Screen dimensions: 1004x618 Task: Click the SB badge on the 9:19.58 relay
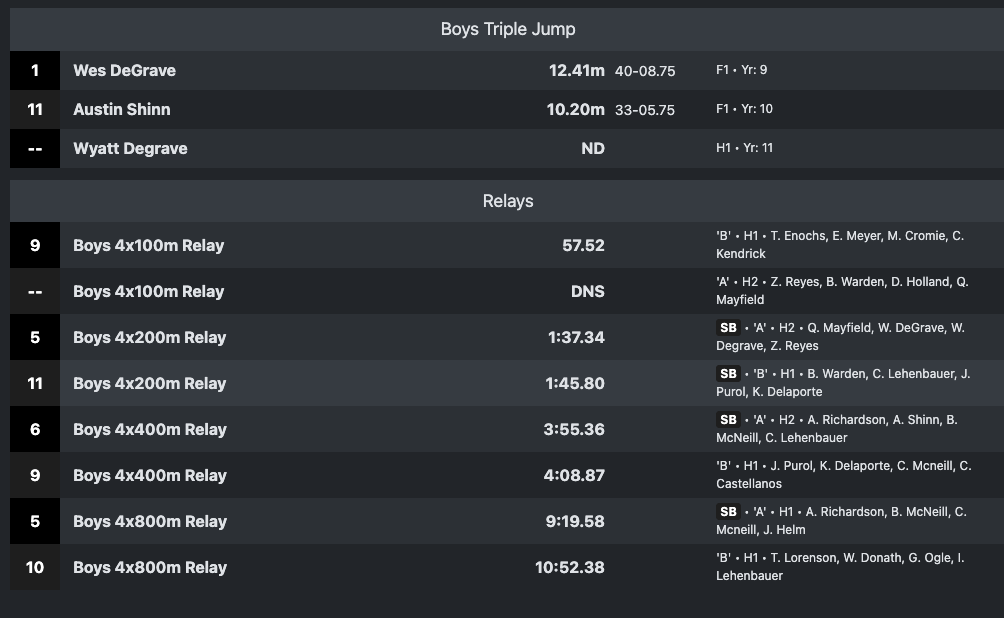[x=728, y=512]
